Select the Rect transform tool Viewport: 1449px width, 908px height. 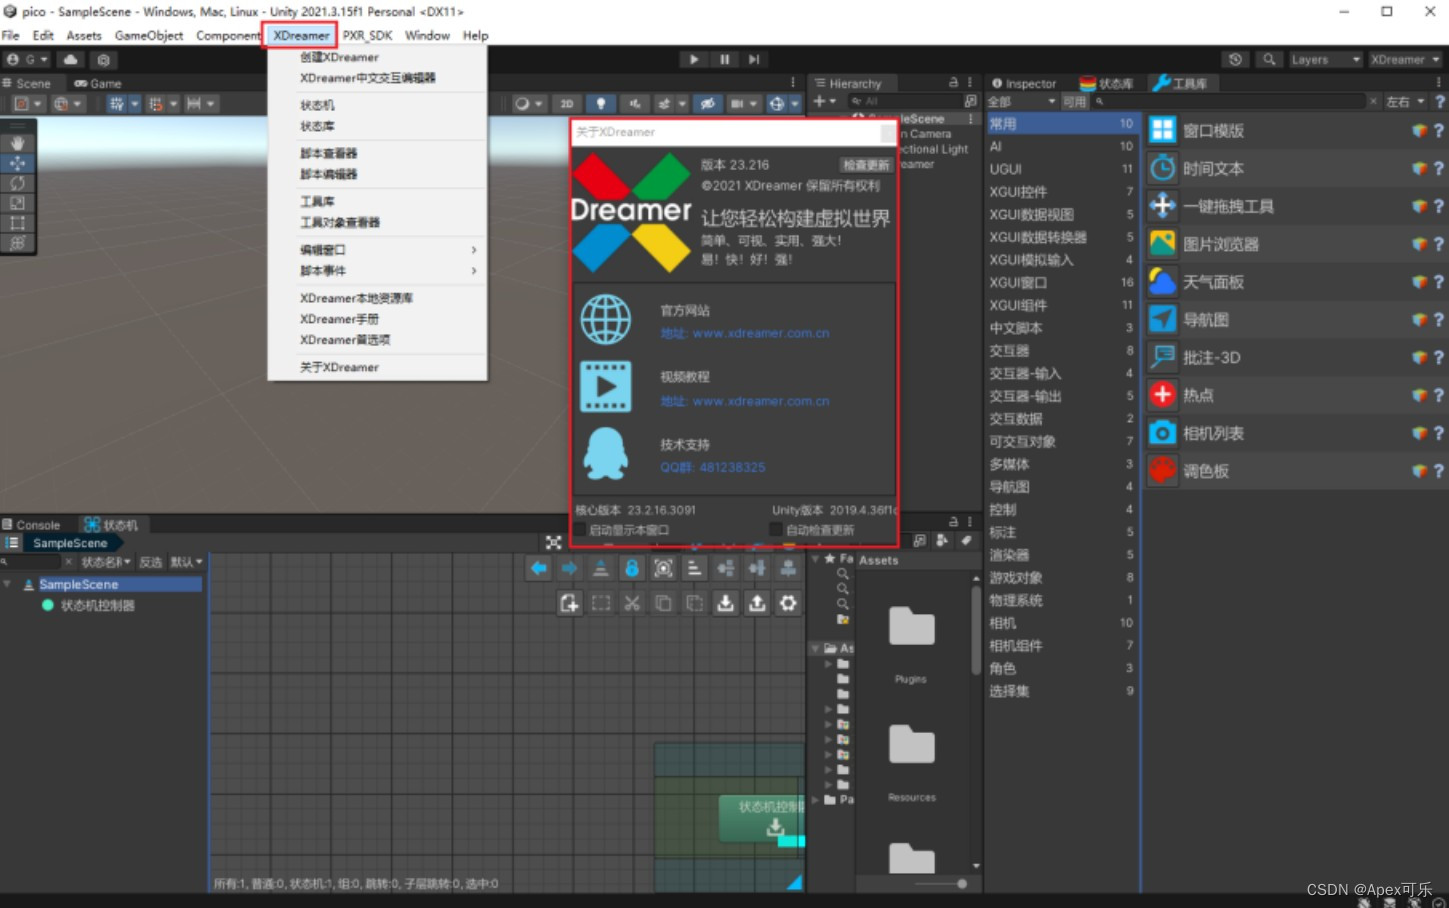(x=18, y=223)
